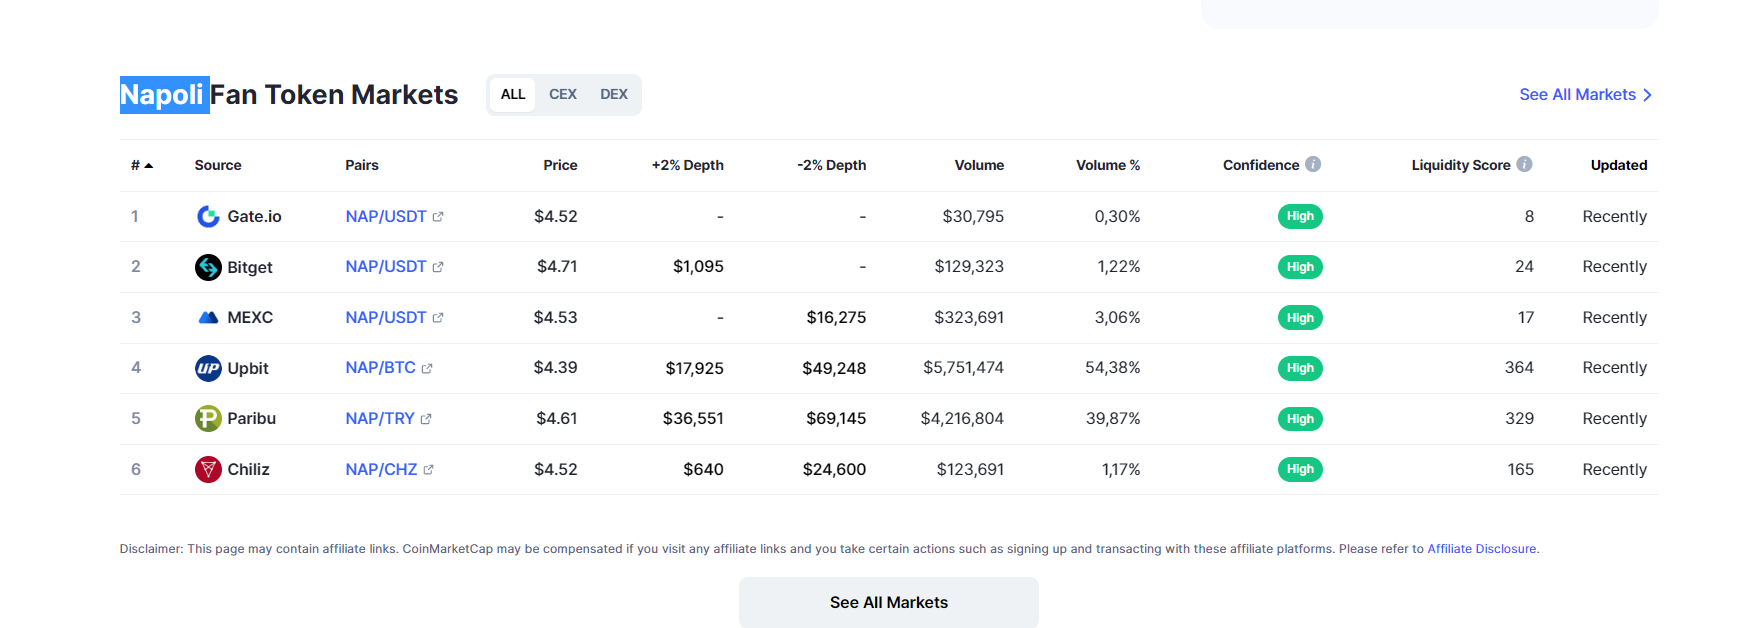The height and width of the screenshot is (628, 1751).
Task: Click the Chiliz source name
Action: [248, 469]
